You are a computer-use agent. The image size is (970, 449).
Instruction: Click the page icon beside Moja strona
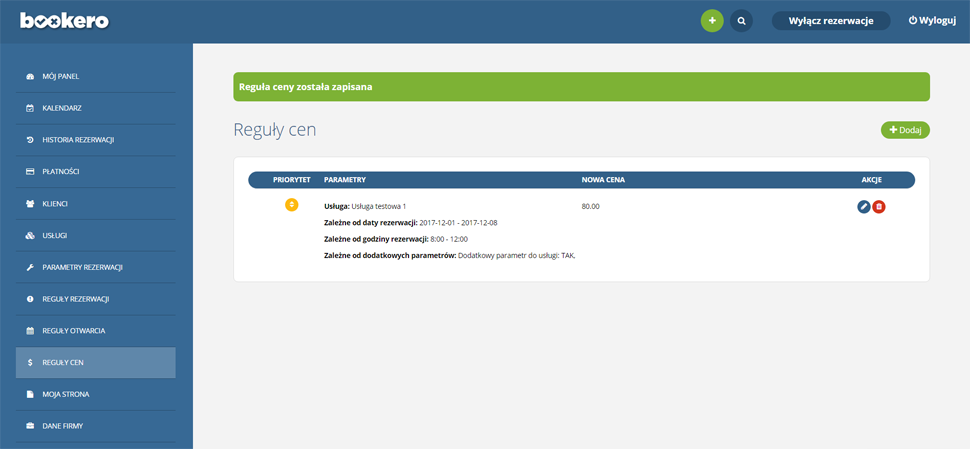30,394
